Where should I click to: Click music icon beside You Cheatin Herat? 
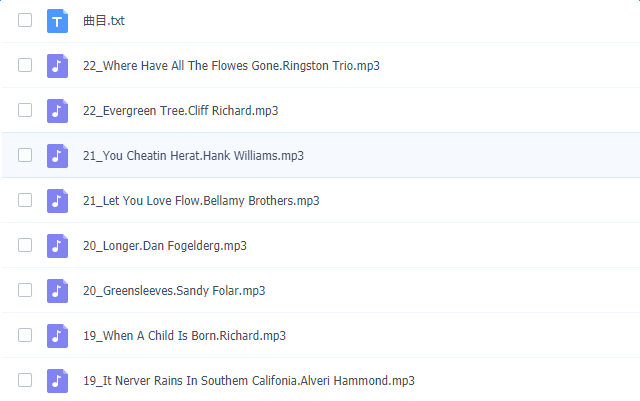tap(57, 155)
